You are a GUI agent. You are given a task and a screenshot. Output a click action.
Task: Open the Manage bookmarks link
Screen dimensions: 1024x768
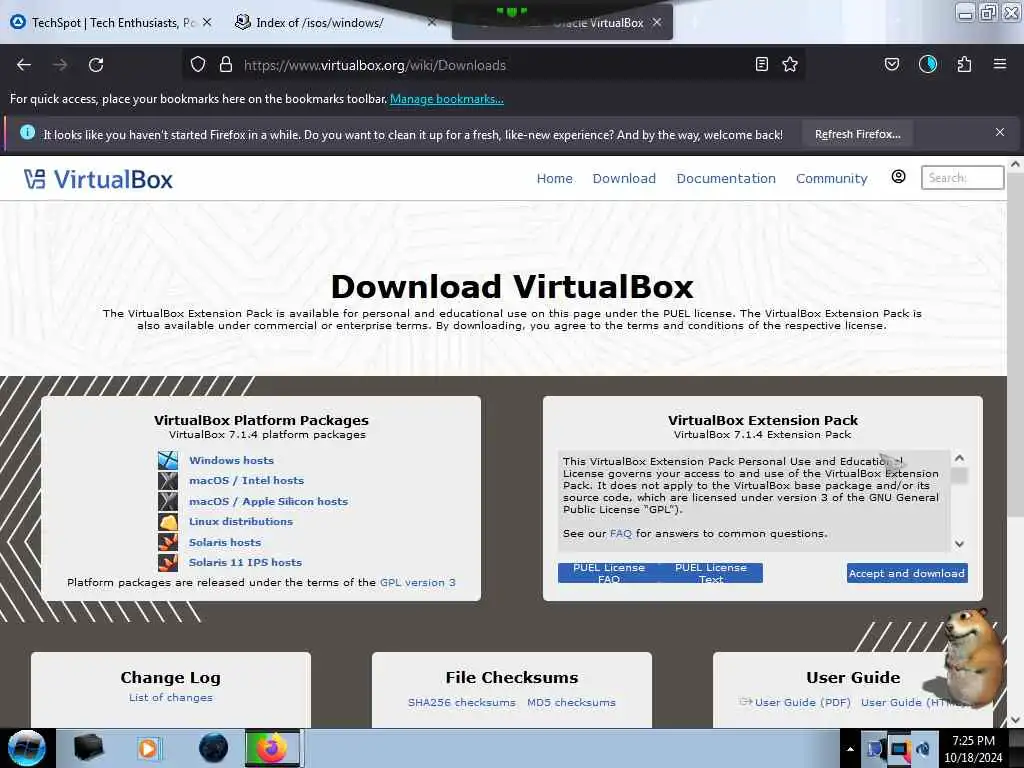[x=447, y=99]
